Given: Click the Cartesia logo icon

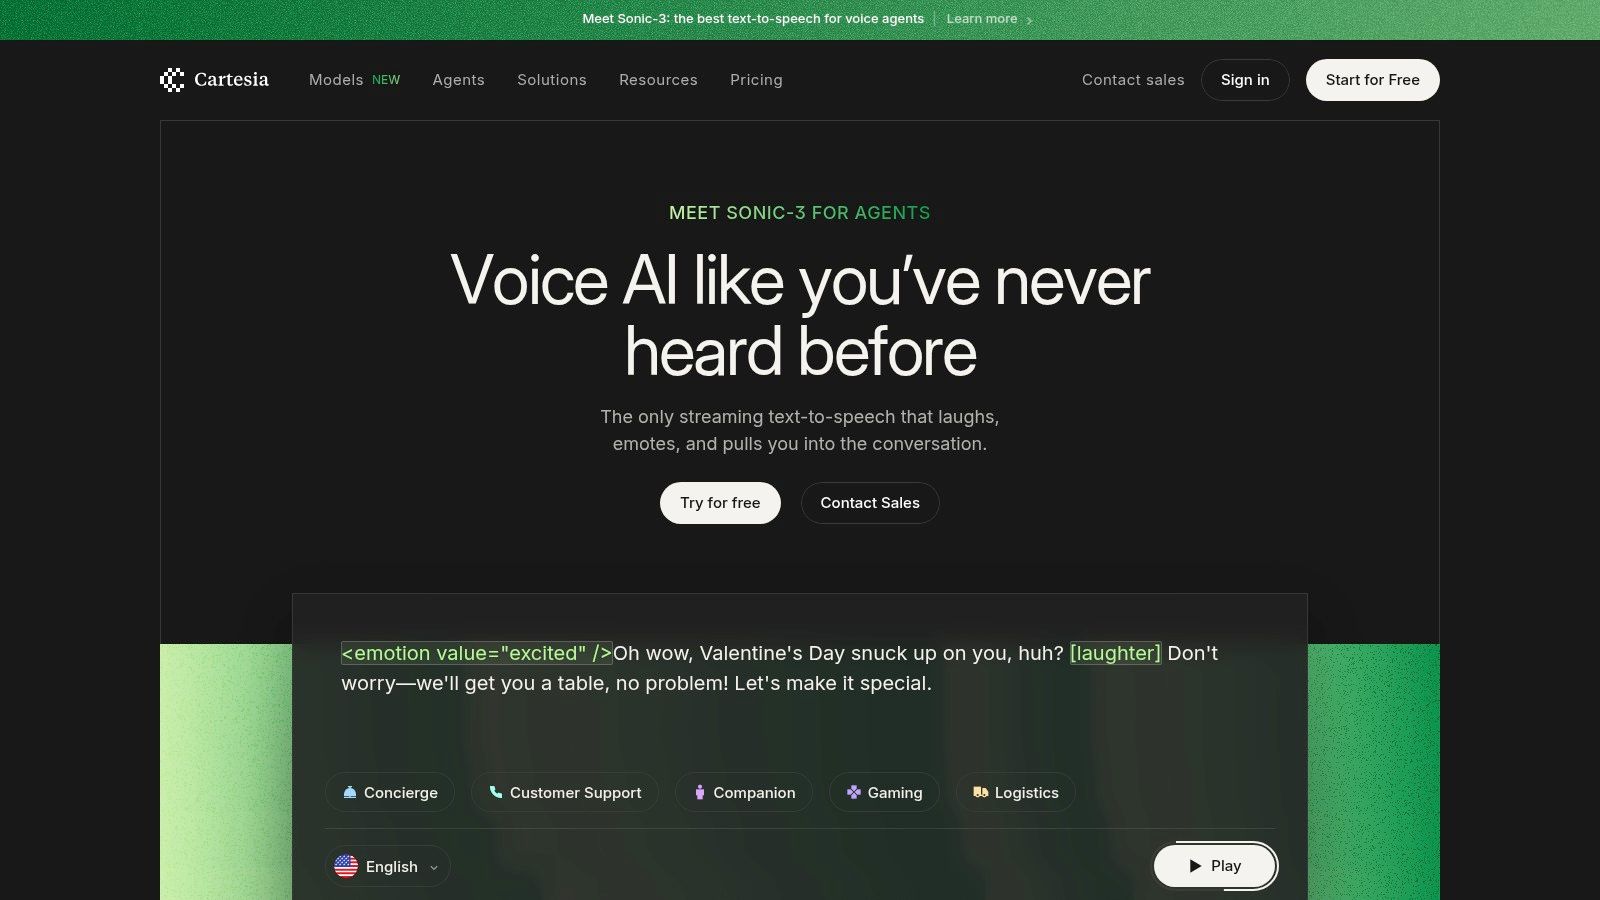Looking at the screenshot, I should click(x=172, y=80).
